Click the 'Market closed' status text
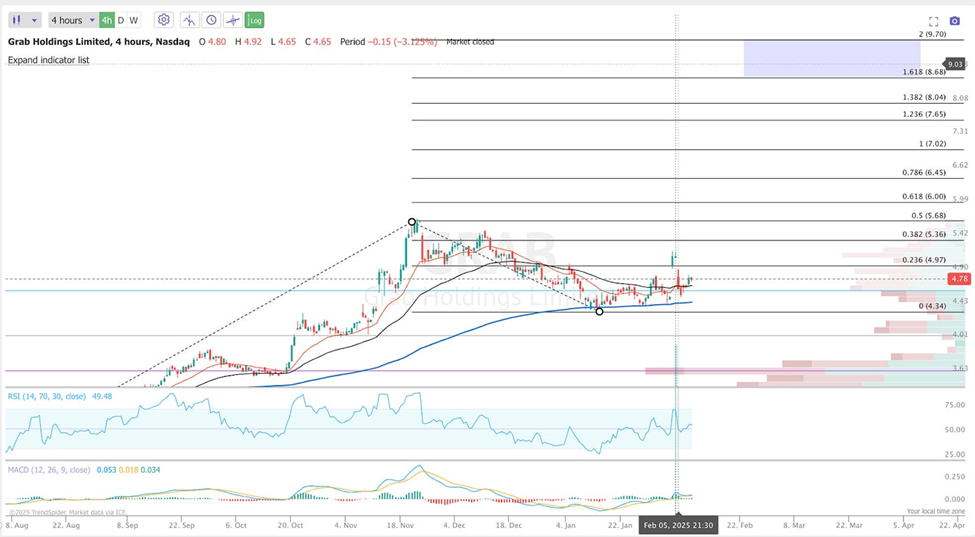The width and height of the screenshot is (975, 537). [x=470, y=42]
